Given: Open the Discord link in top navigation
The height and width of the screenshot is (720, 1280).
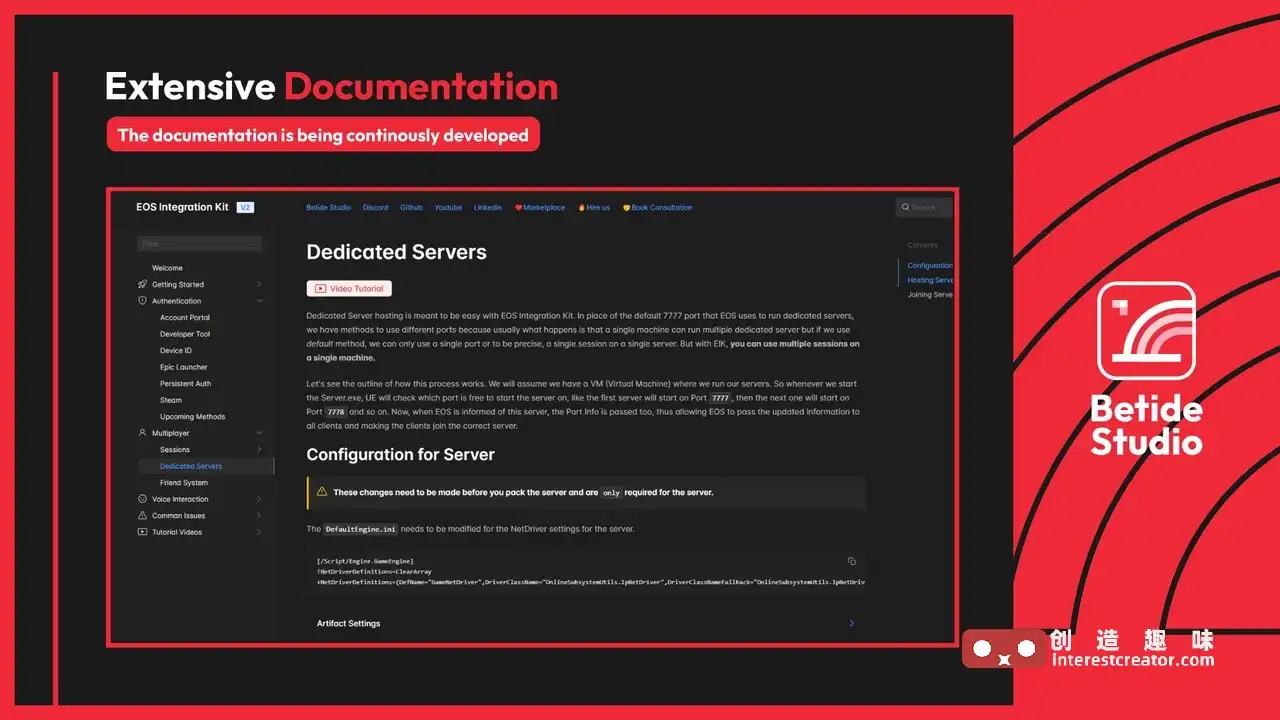Looking at the screenshot, I should pos(376,208).
